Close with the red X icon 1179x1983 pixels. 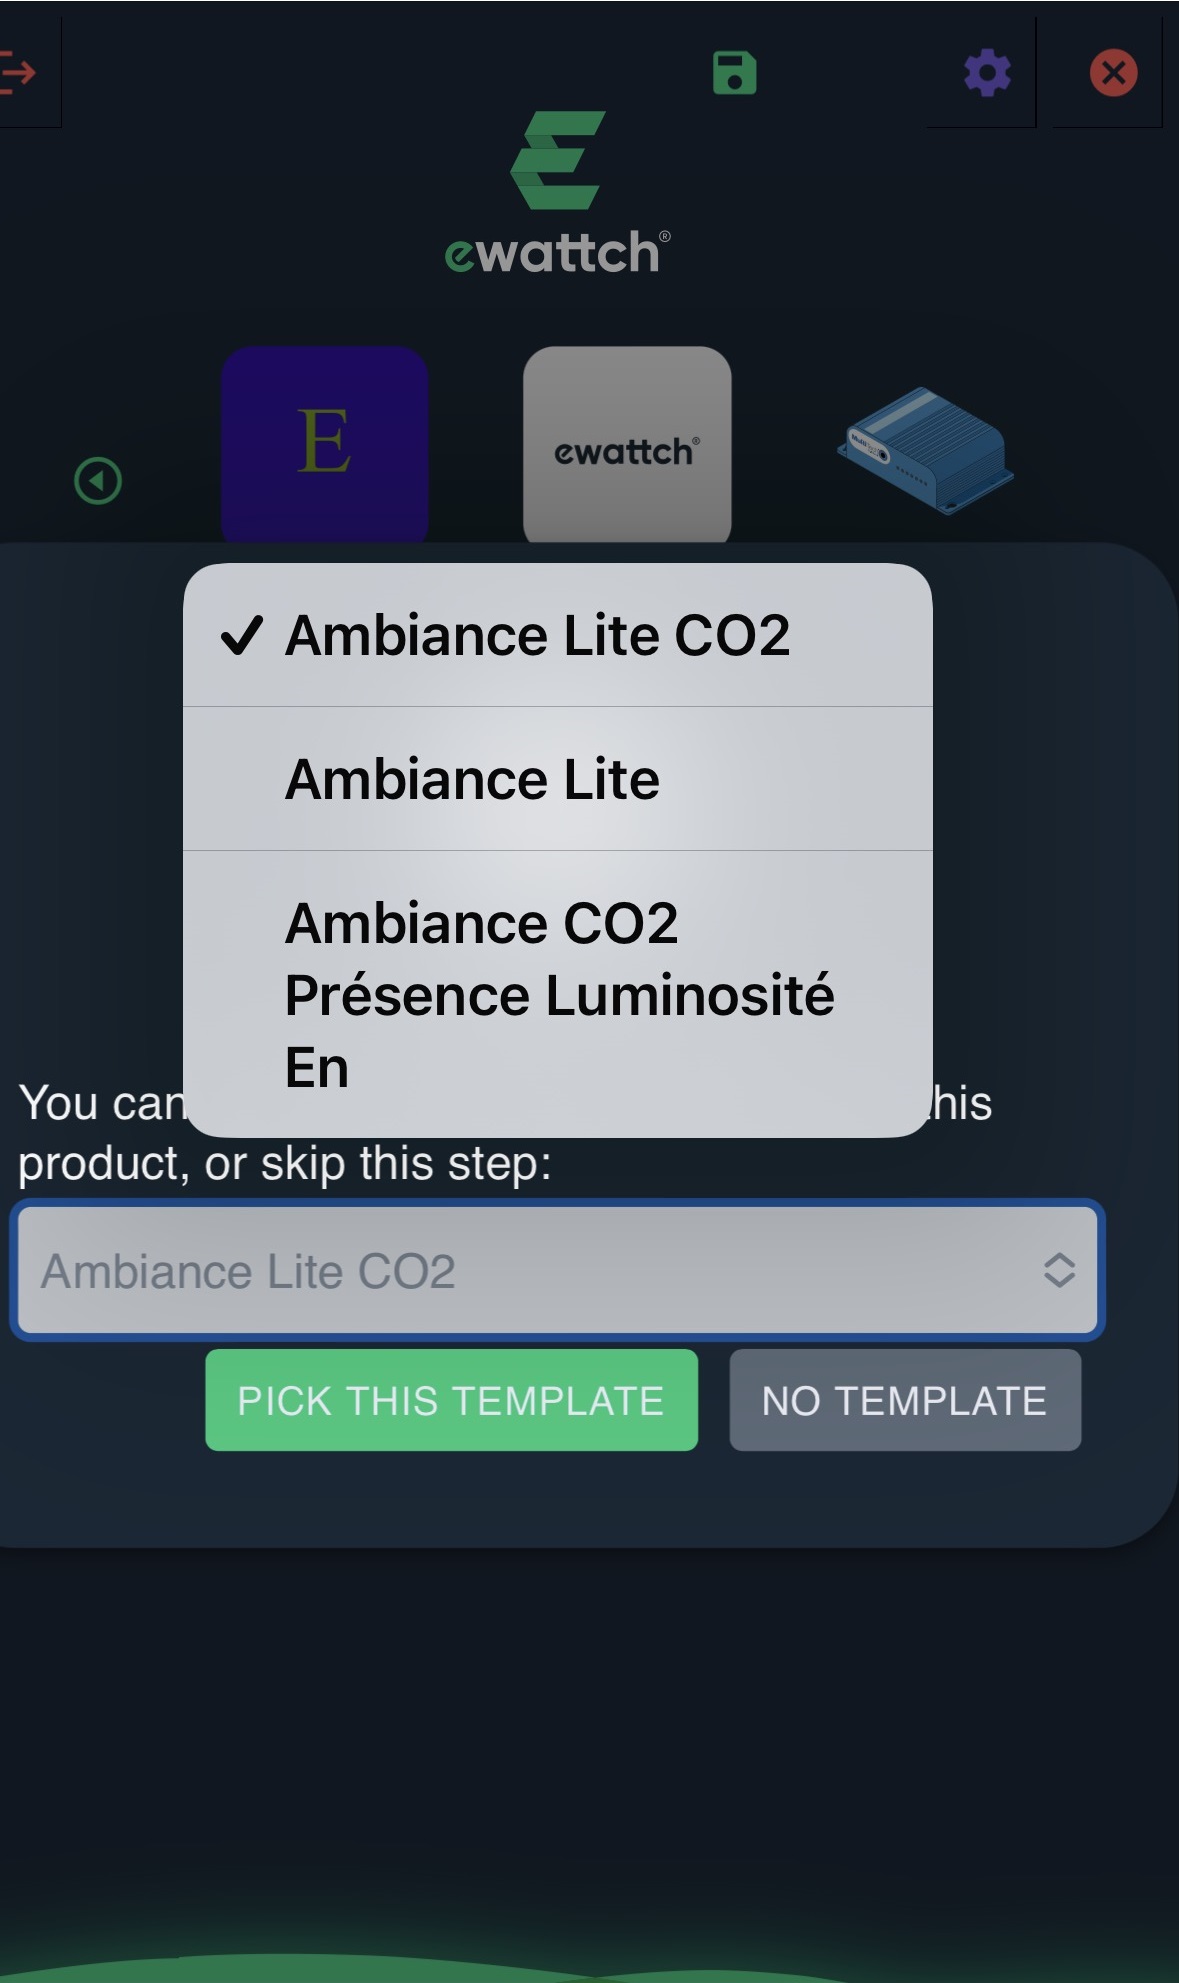pos(1113,73)
